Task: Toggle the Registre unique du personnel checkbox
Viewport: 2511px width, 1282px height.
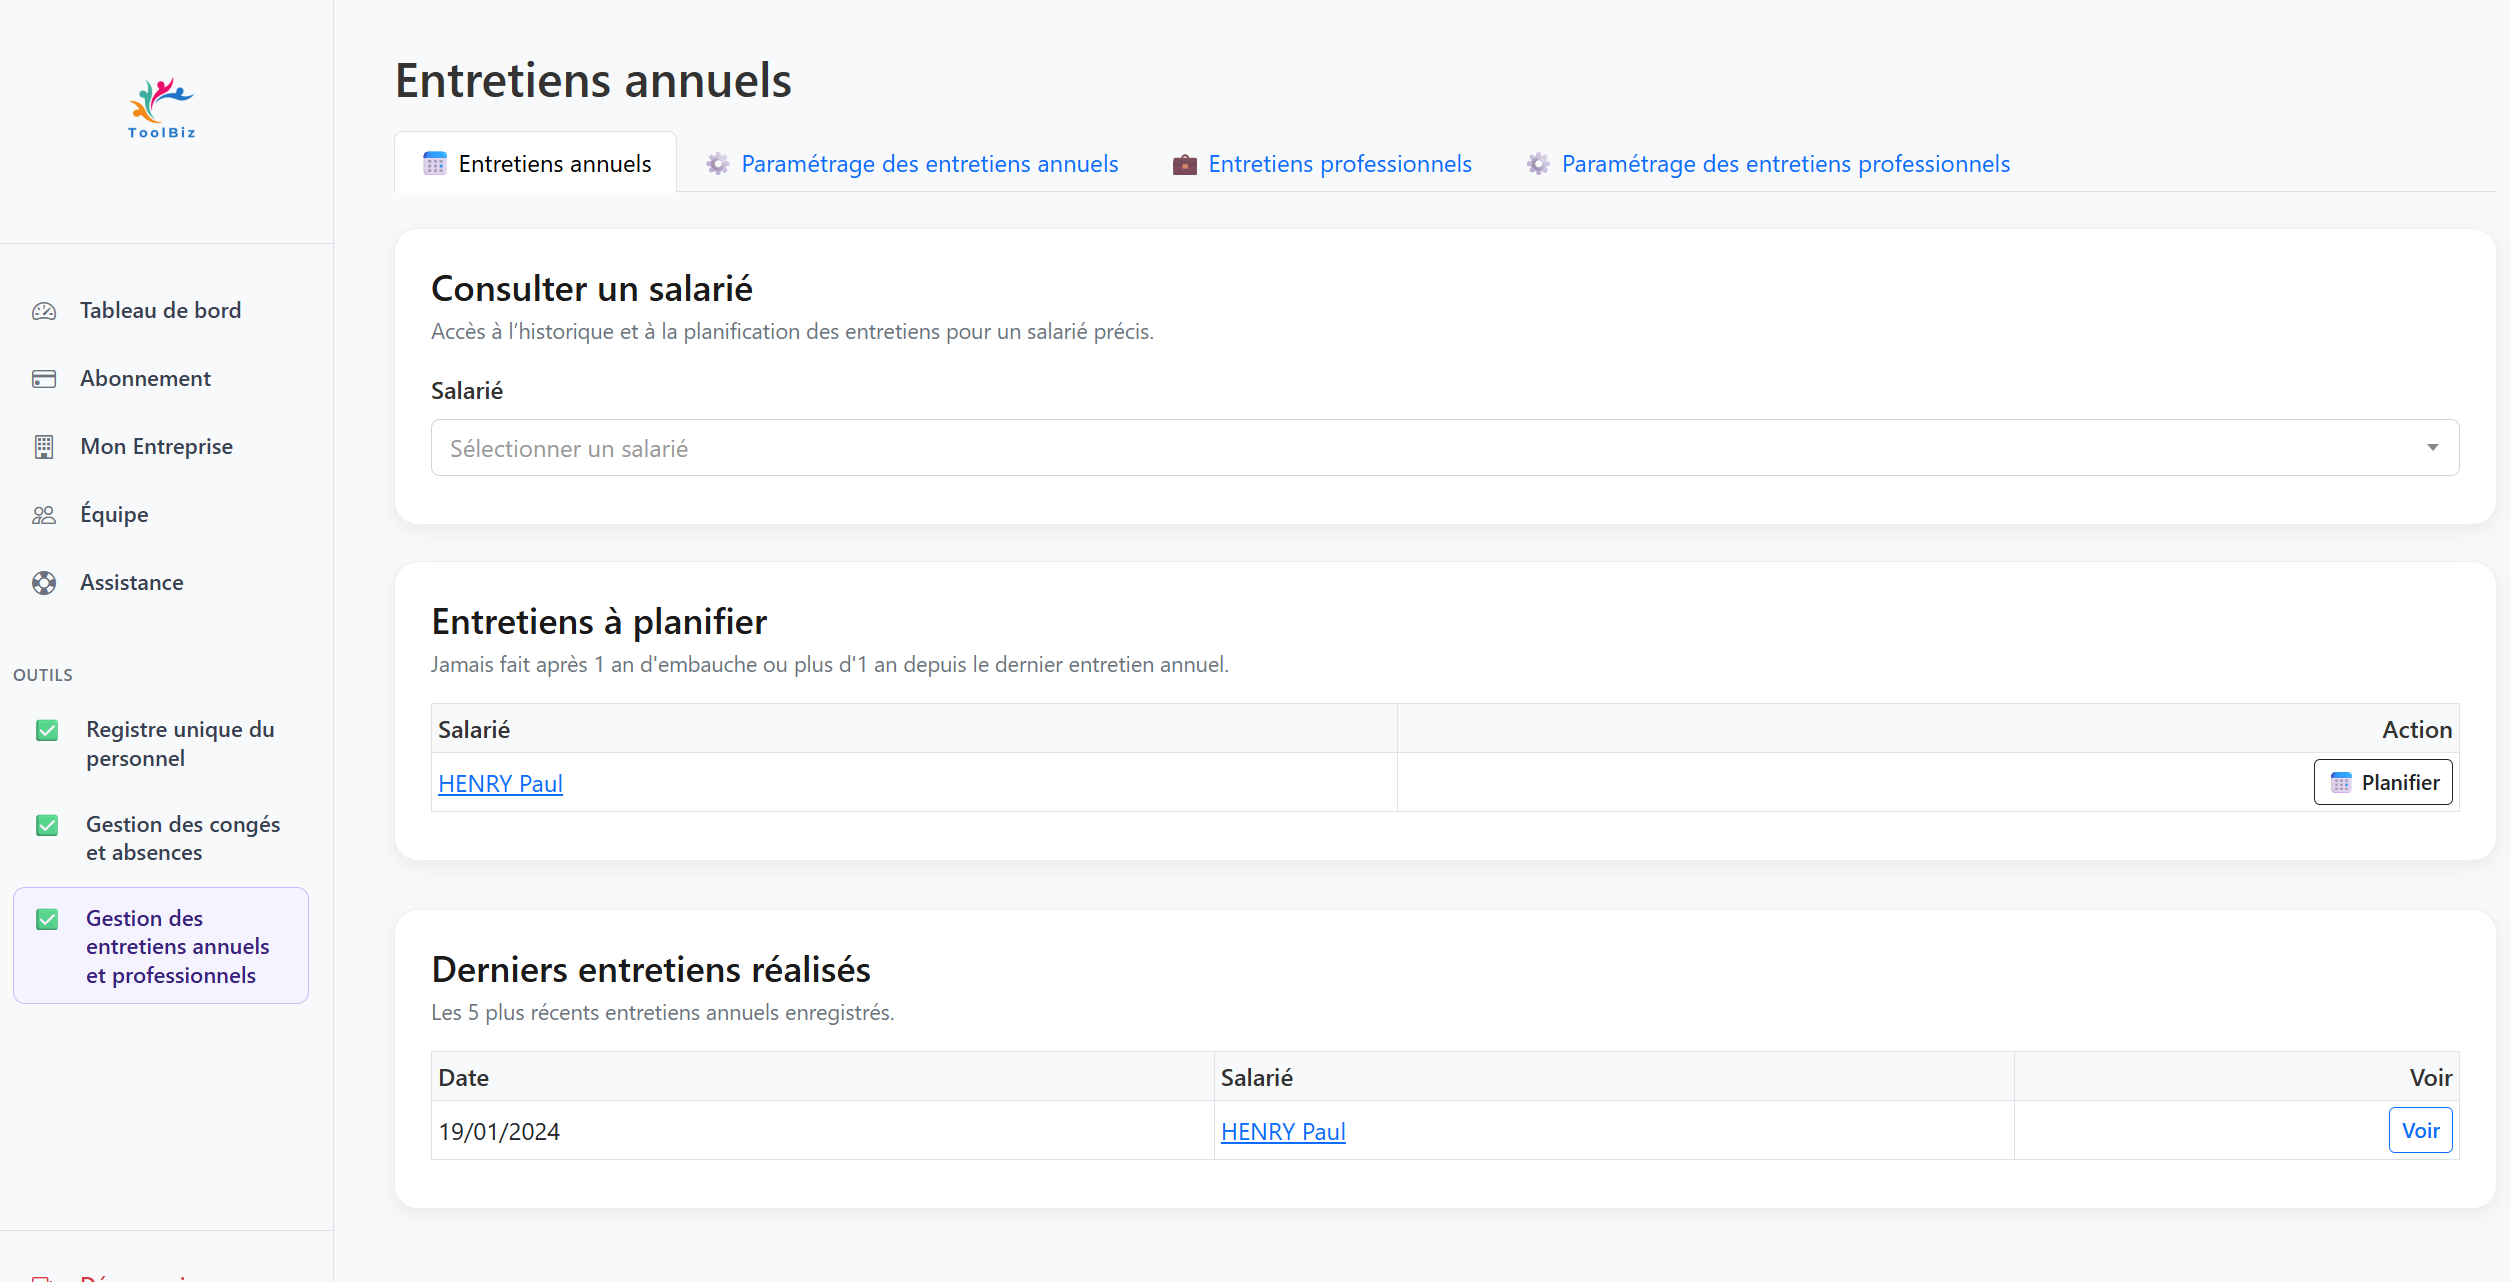Action: 47,730
